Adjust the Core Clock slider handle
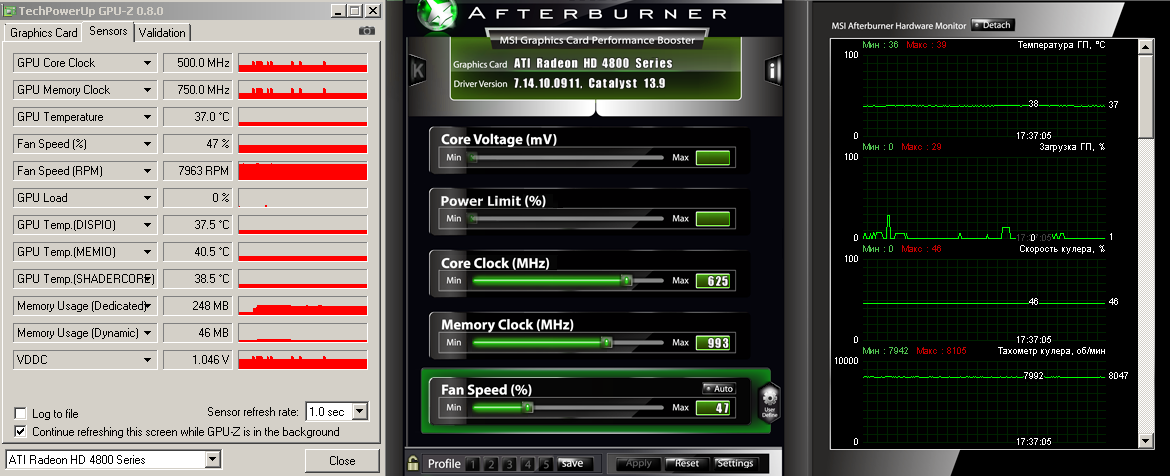 click(627, 281)
